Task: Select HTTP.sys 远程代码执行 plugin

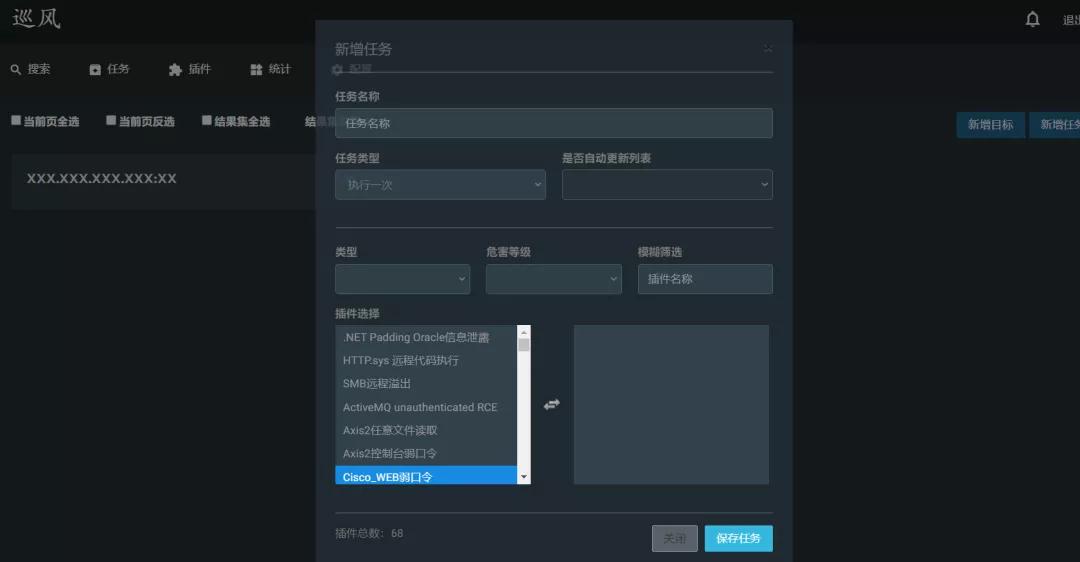Action: (426, 360)
